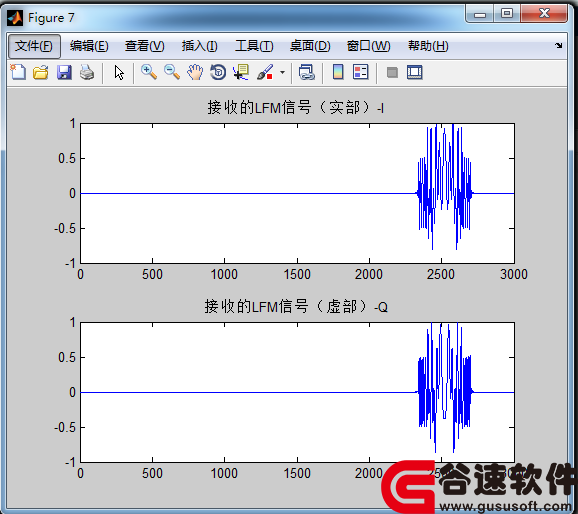Click the title 接收的LFM信号（实部）-I
Screen dimensions: 578x514
coord(296,108)
